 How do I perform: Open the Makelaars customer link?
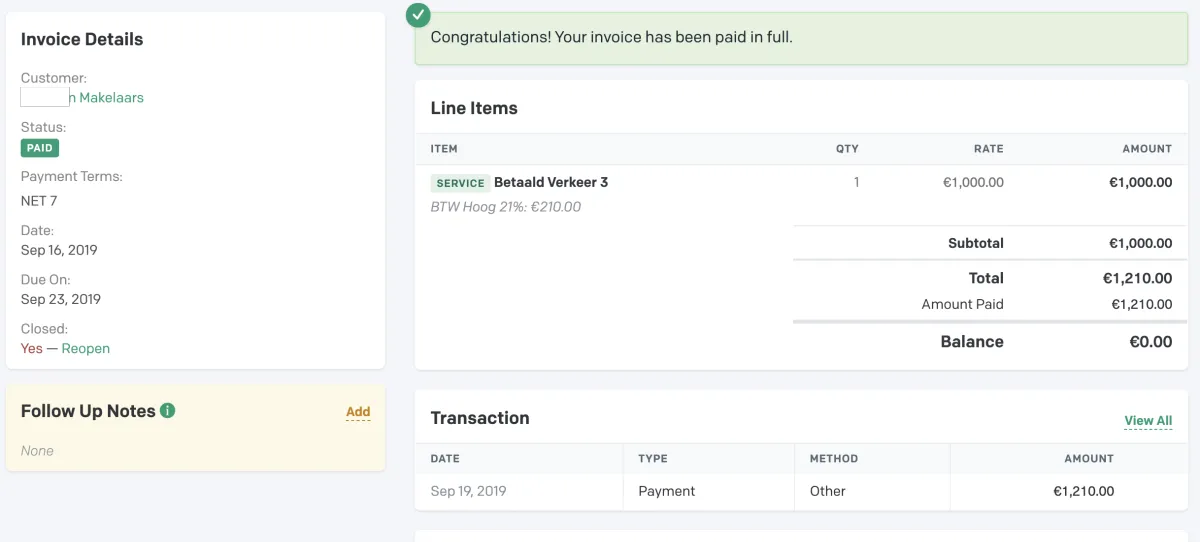click(105, 97)
